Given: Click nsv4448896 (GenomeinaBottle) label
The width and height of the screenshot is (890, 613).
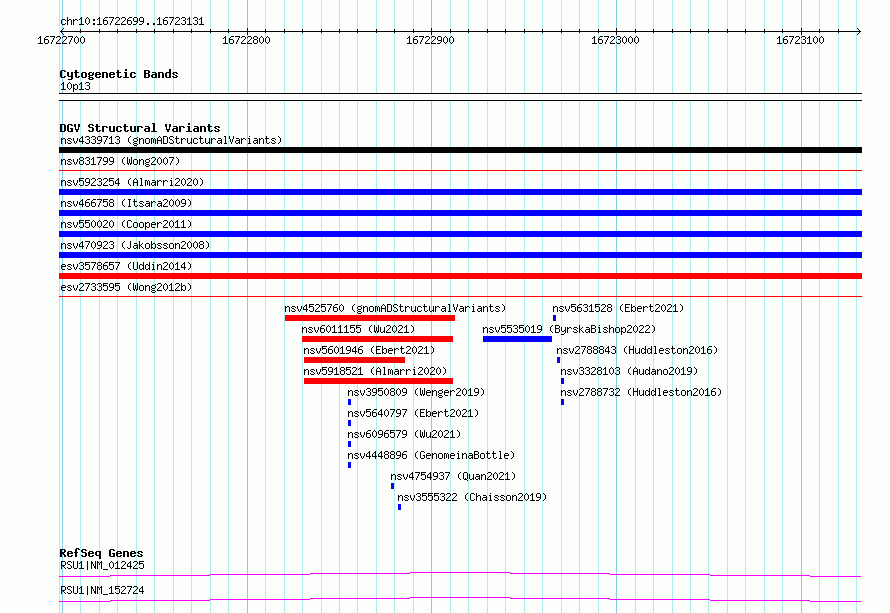Looking at the screenshot, I should [431, 455].
